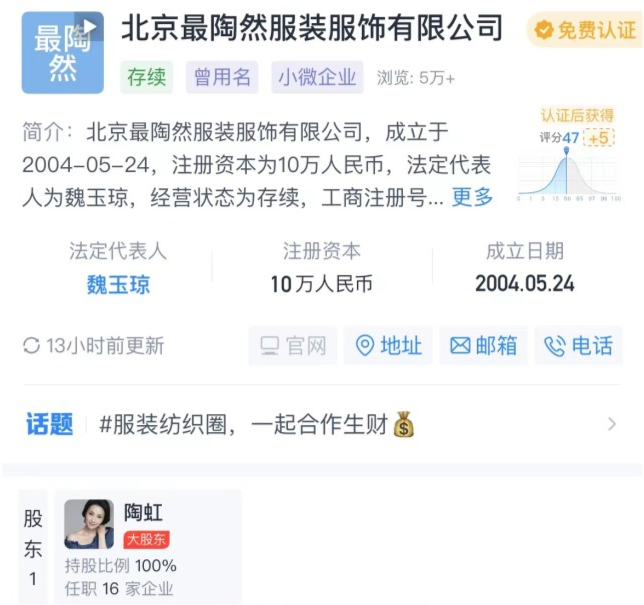Screen dimensions: 644x605
Task: Click the 最陶然 company logo thumbnail
Action: click(62, 53)
